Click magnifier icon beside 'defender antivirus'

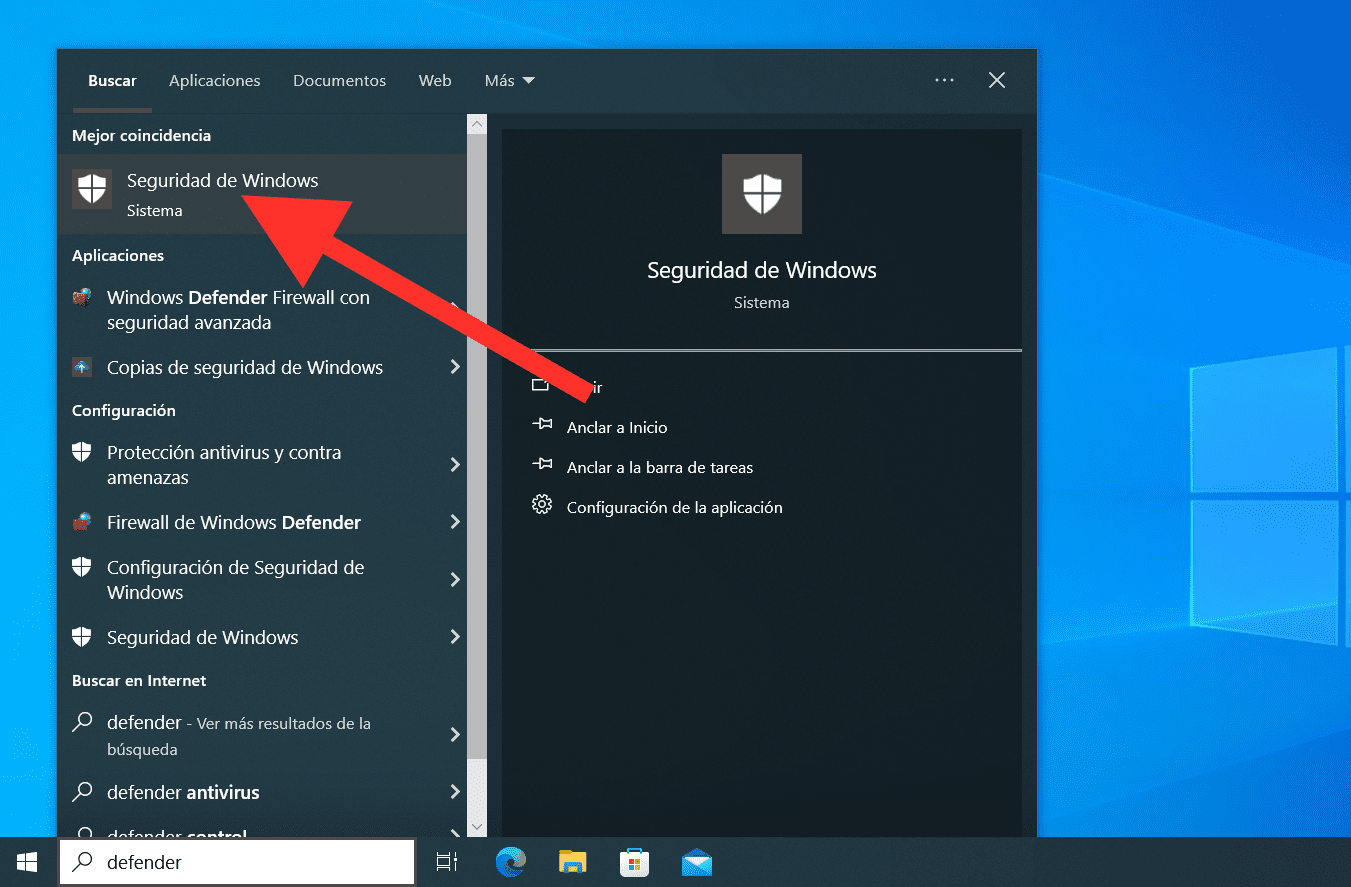tap(83, 792)
